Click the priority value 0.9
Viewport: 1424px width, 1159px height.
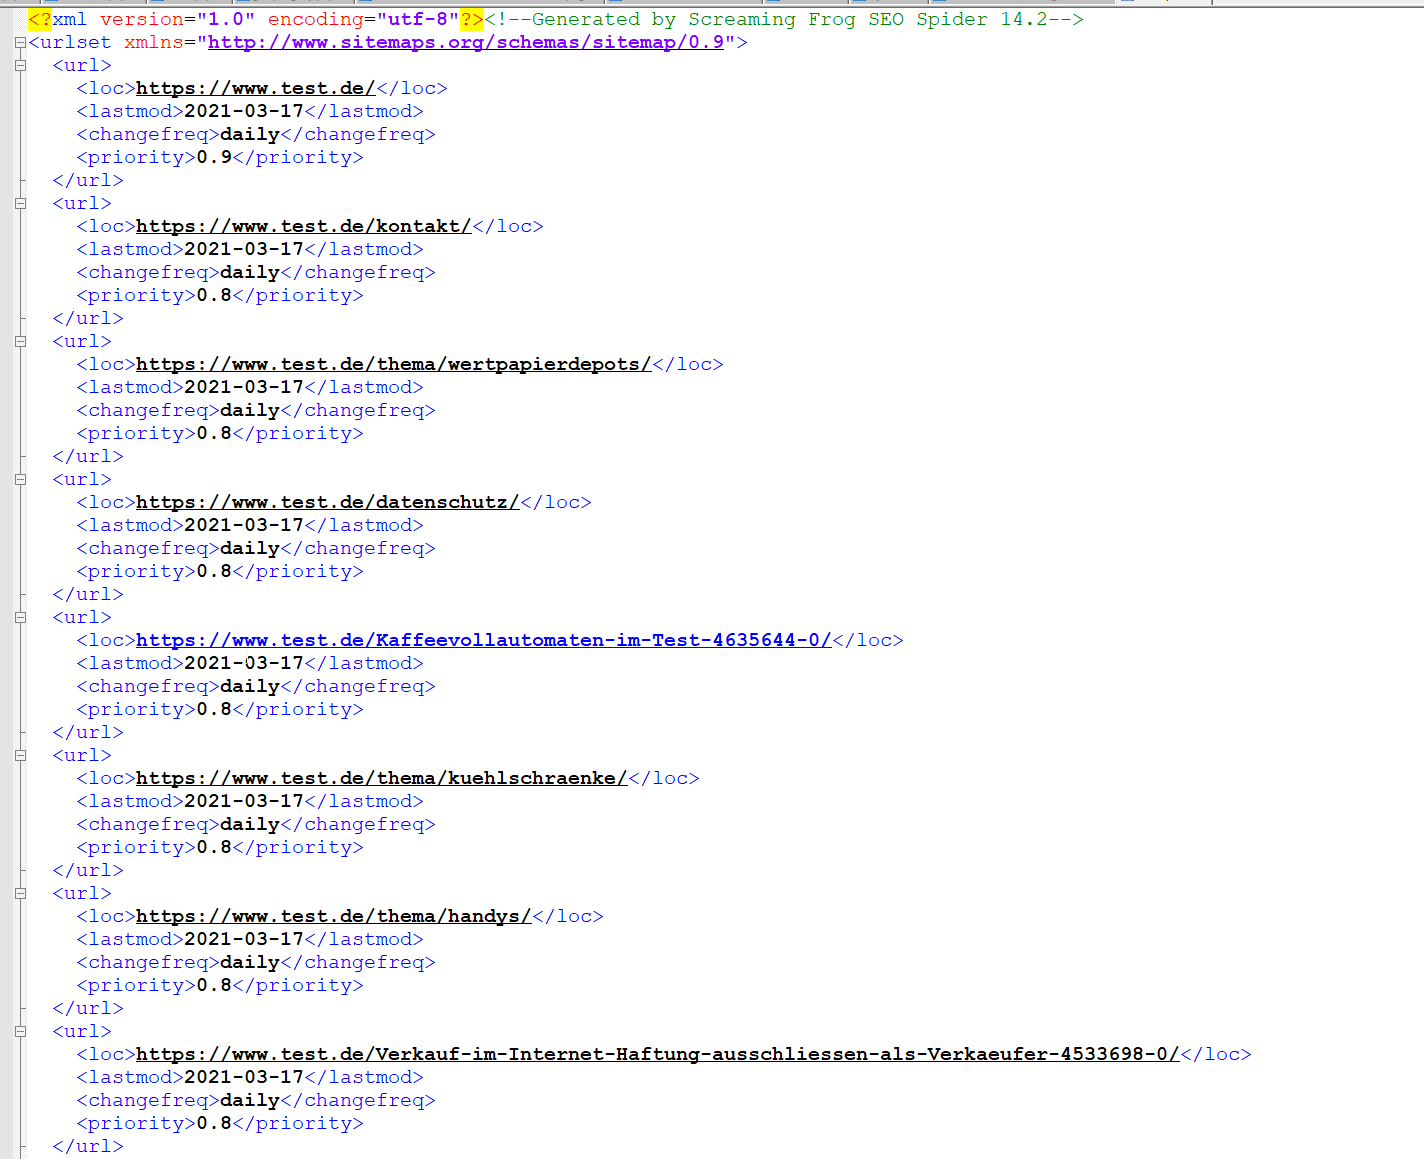click(x=214, y=157)
